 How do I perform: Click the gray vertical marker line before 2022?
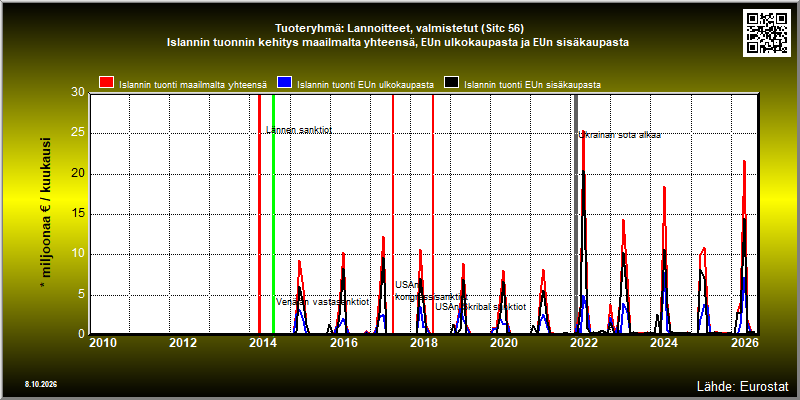pyautogui.click(x=576, y=214)
